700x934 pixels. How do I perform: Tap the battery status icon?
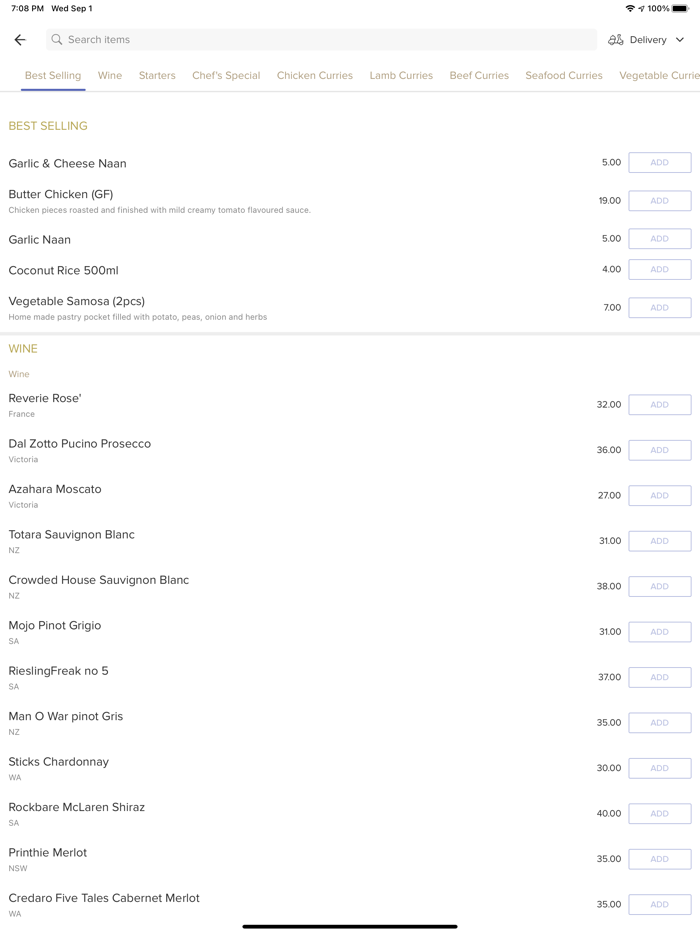pyautogui.click(x=680, y=8)
